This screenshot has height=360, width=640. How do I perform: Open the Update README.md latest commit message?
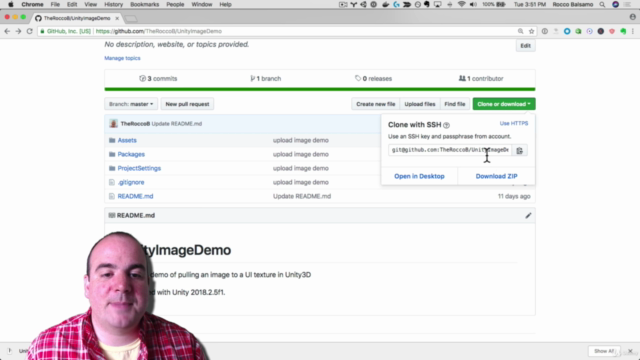pos(177,124)
